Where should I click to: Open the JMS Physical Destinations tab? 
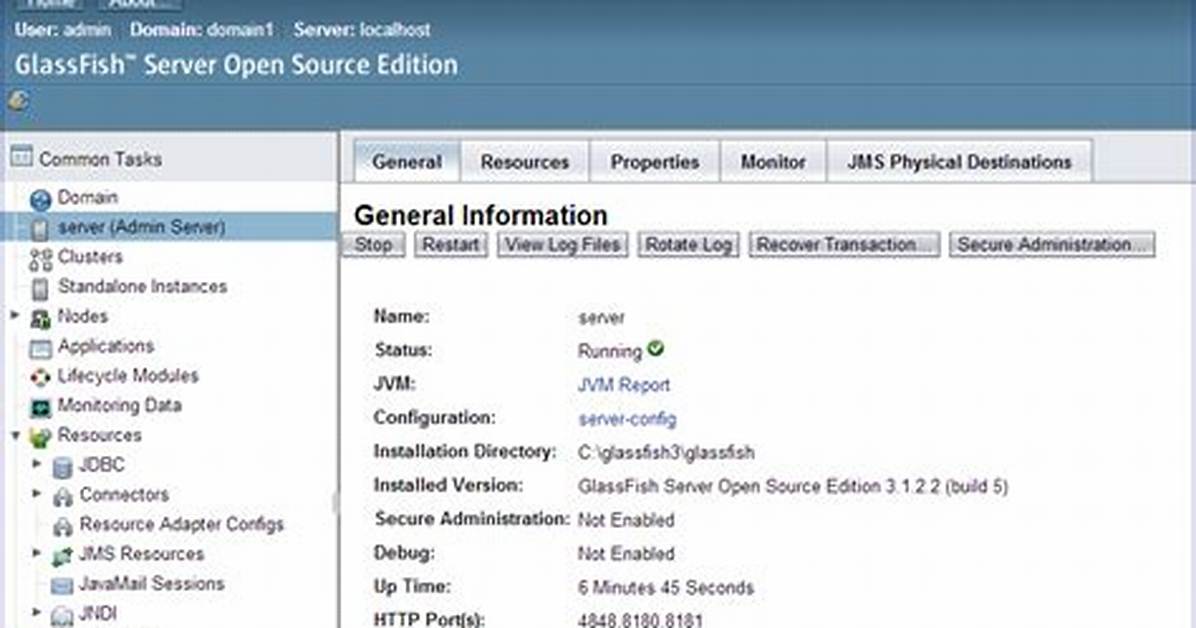pos(960,161)
